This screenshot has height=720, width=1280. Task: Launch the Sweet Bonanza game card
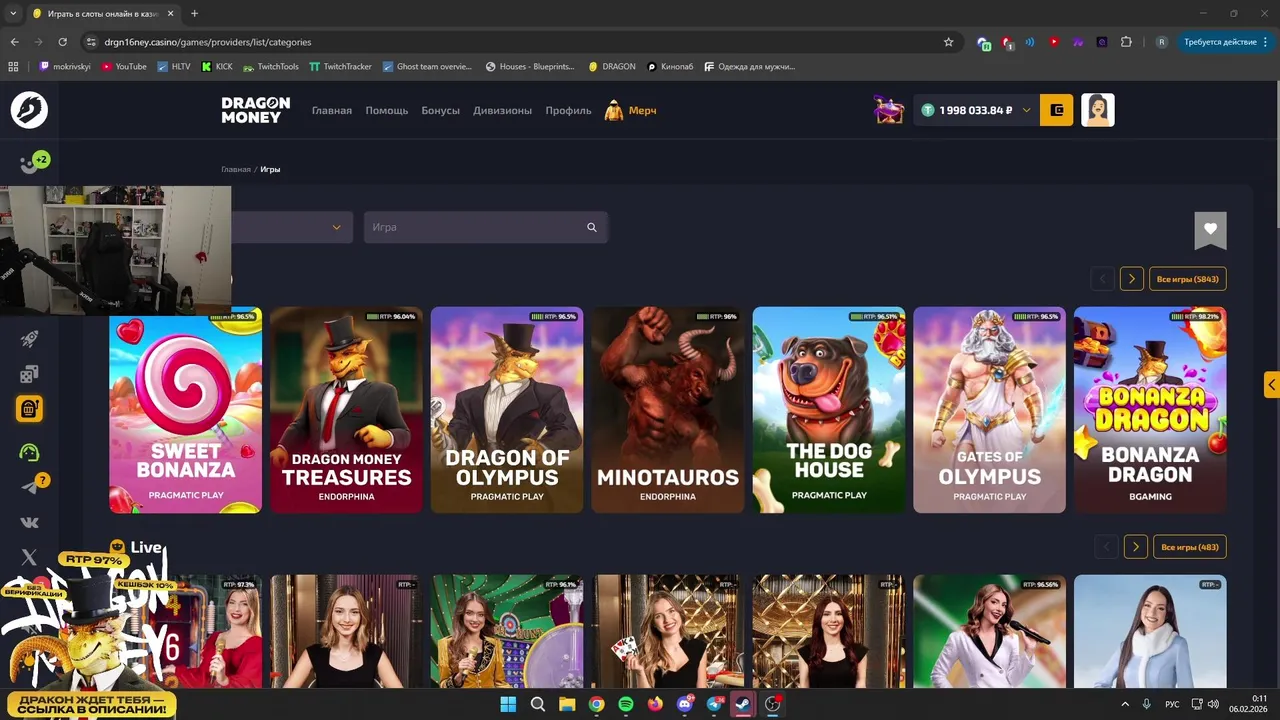(x=186, y=410)
